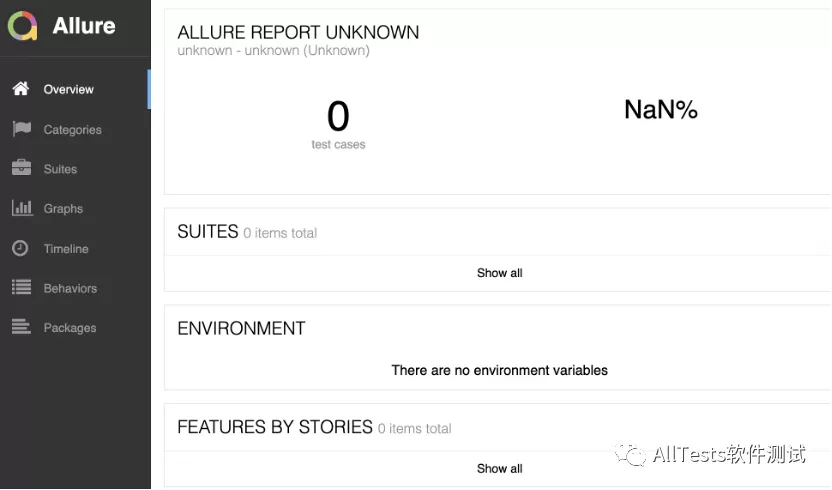832x490 pixels.
Task: Click the SUITES widget heading
Action: (x=208, y=231)
